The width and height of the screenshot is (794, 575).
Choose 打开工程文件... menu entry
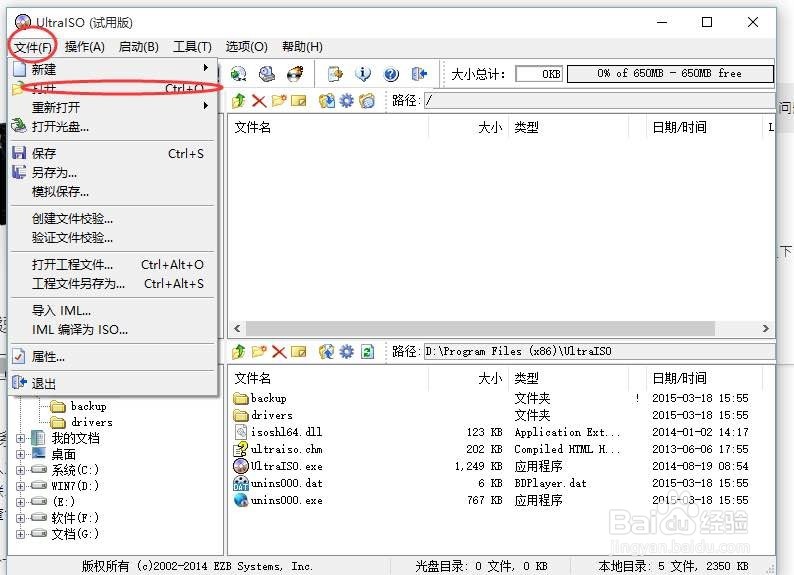(112, 264)
